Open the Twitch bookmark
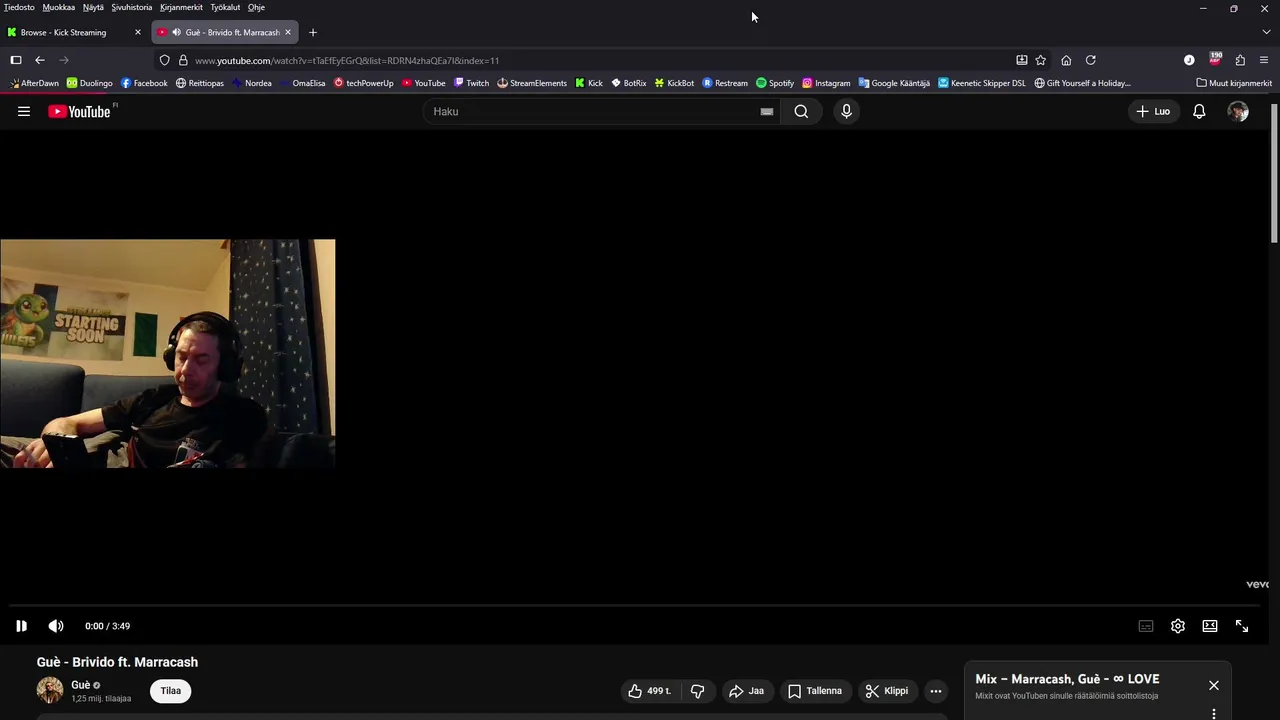1280x720 pixels. pos(471,83)
